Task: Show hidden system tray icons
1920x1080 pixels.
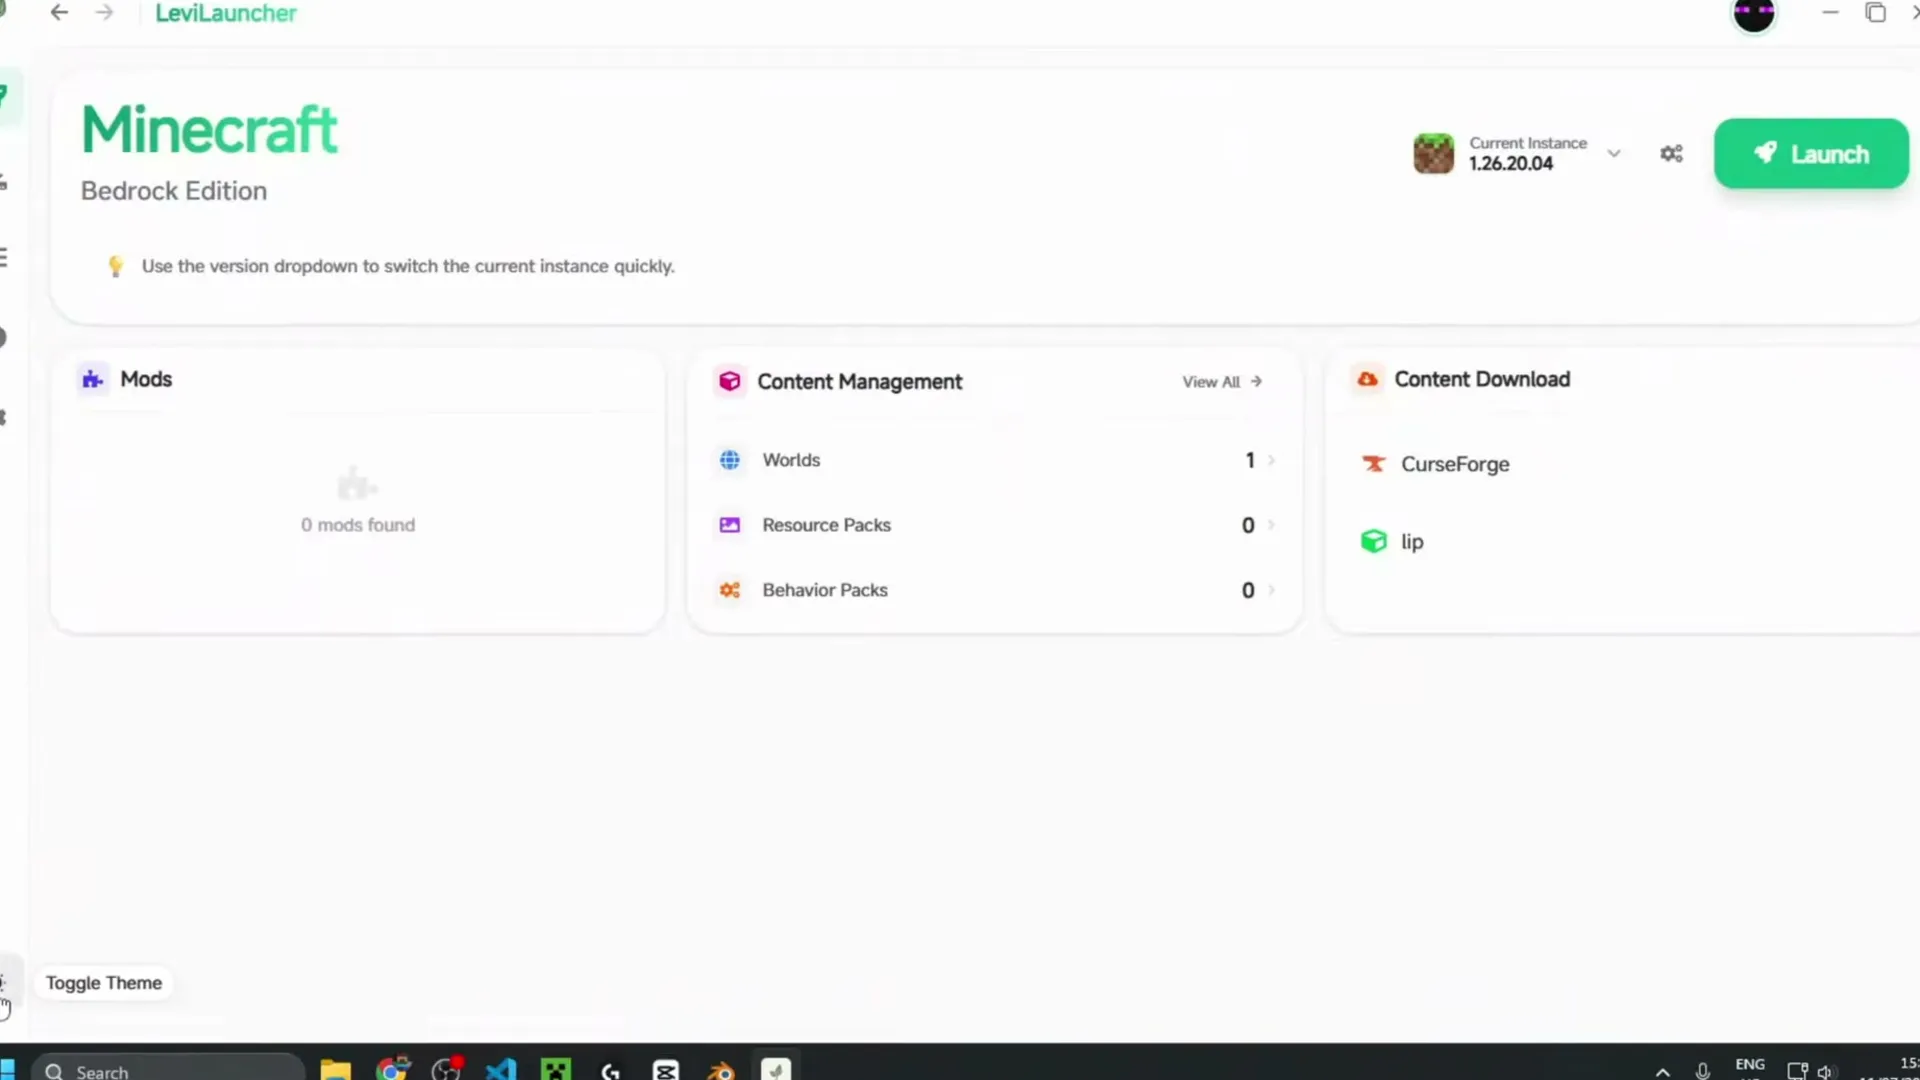Action: tap(1662, 1071)
